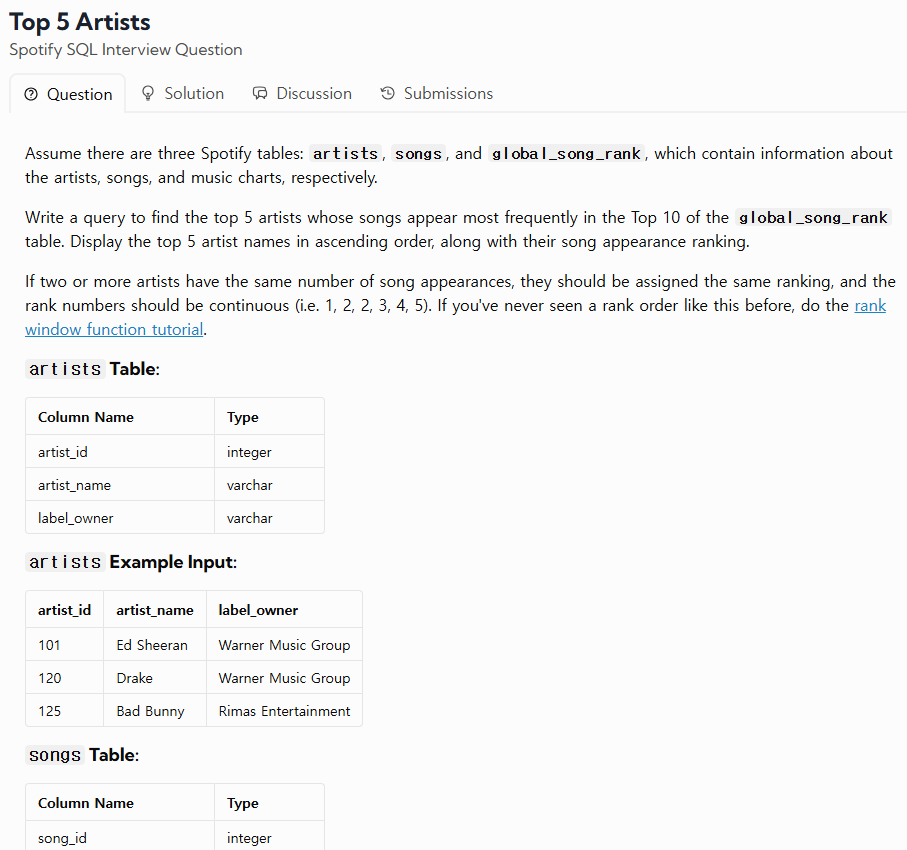This screenshot has width=907, height=850.
Task: Click the 'global_song_rank' code tag in first paragraph
Action: (566, 153)
